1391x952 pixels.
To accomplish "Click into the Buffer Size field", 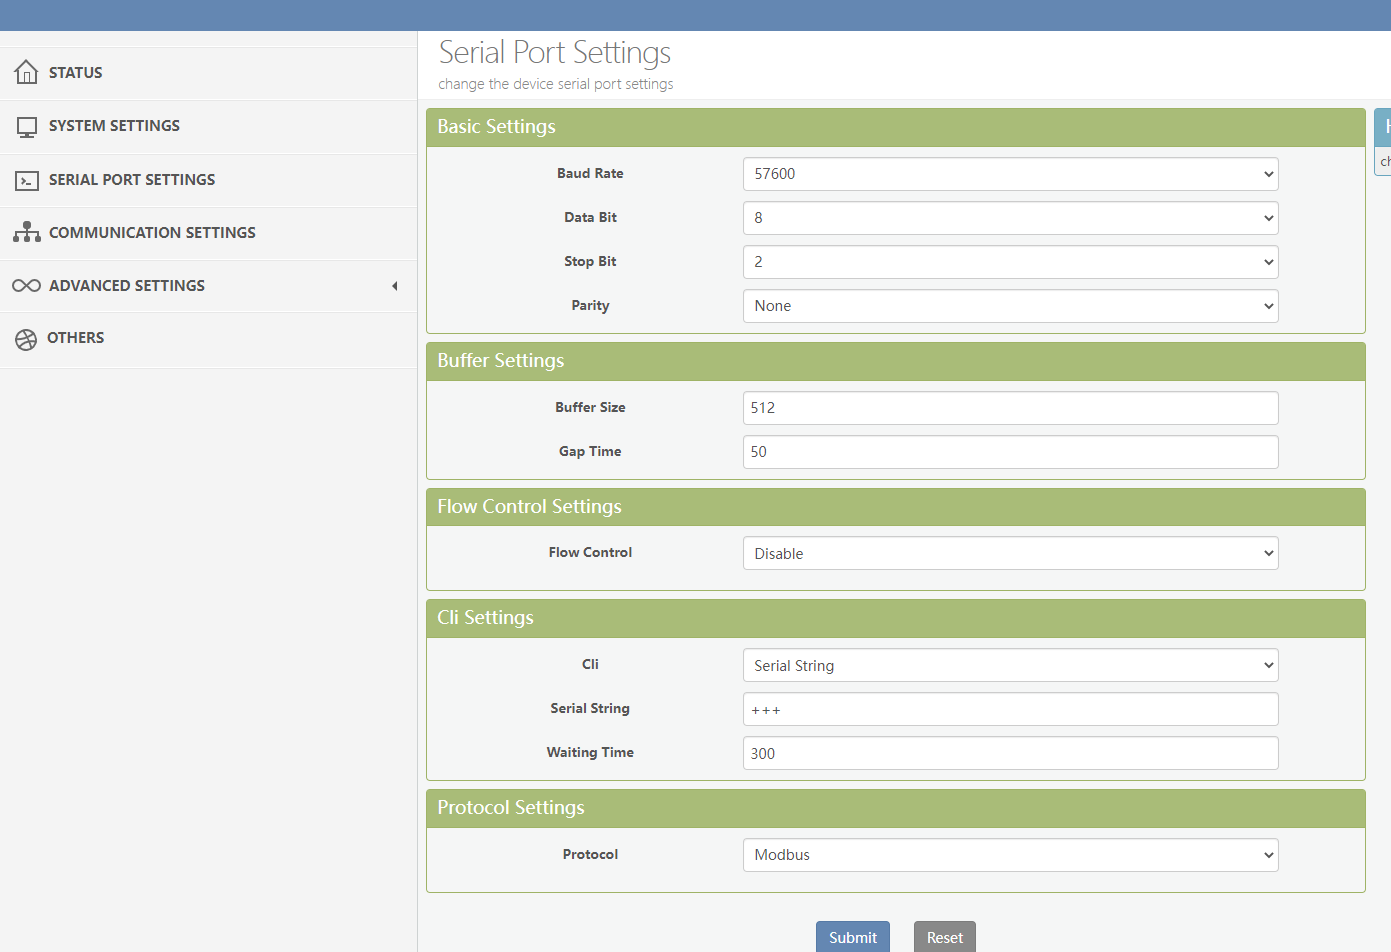I will click(1010, 408).
